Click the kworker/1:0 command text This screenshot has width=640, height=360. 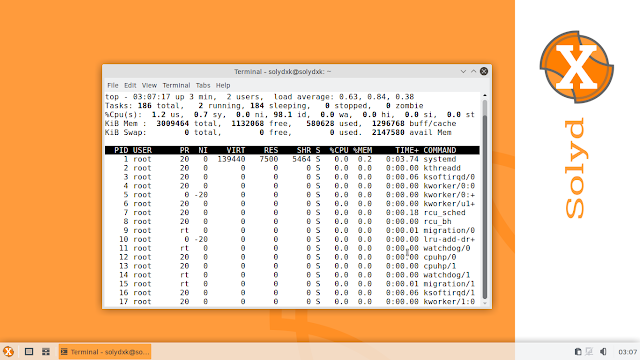click(x=449, y=302)
